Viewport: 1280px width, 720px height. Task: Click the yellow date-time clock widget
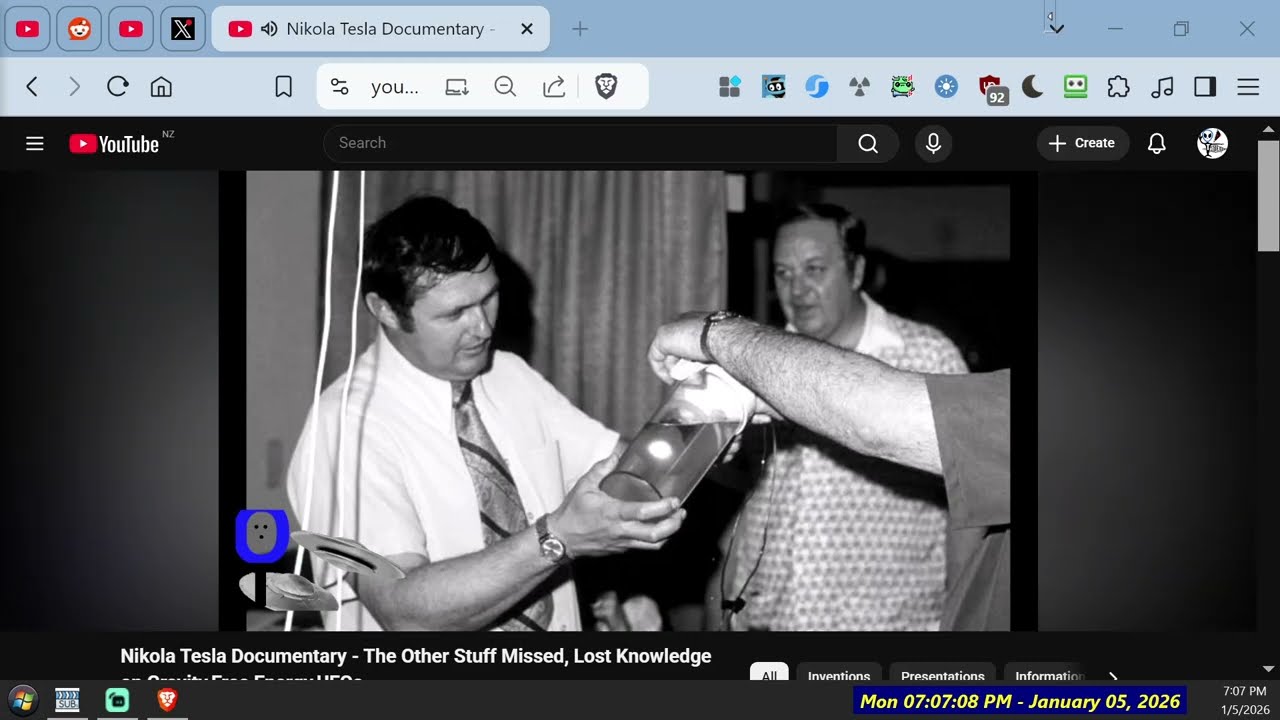[x=1020, y=701]
